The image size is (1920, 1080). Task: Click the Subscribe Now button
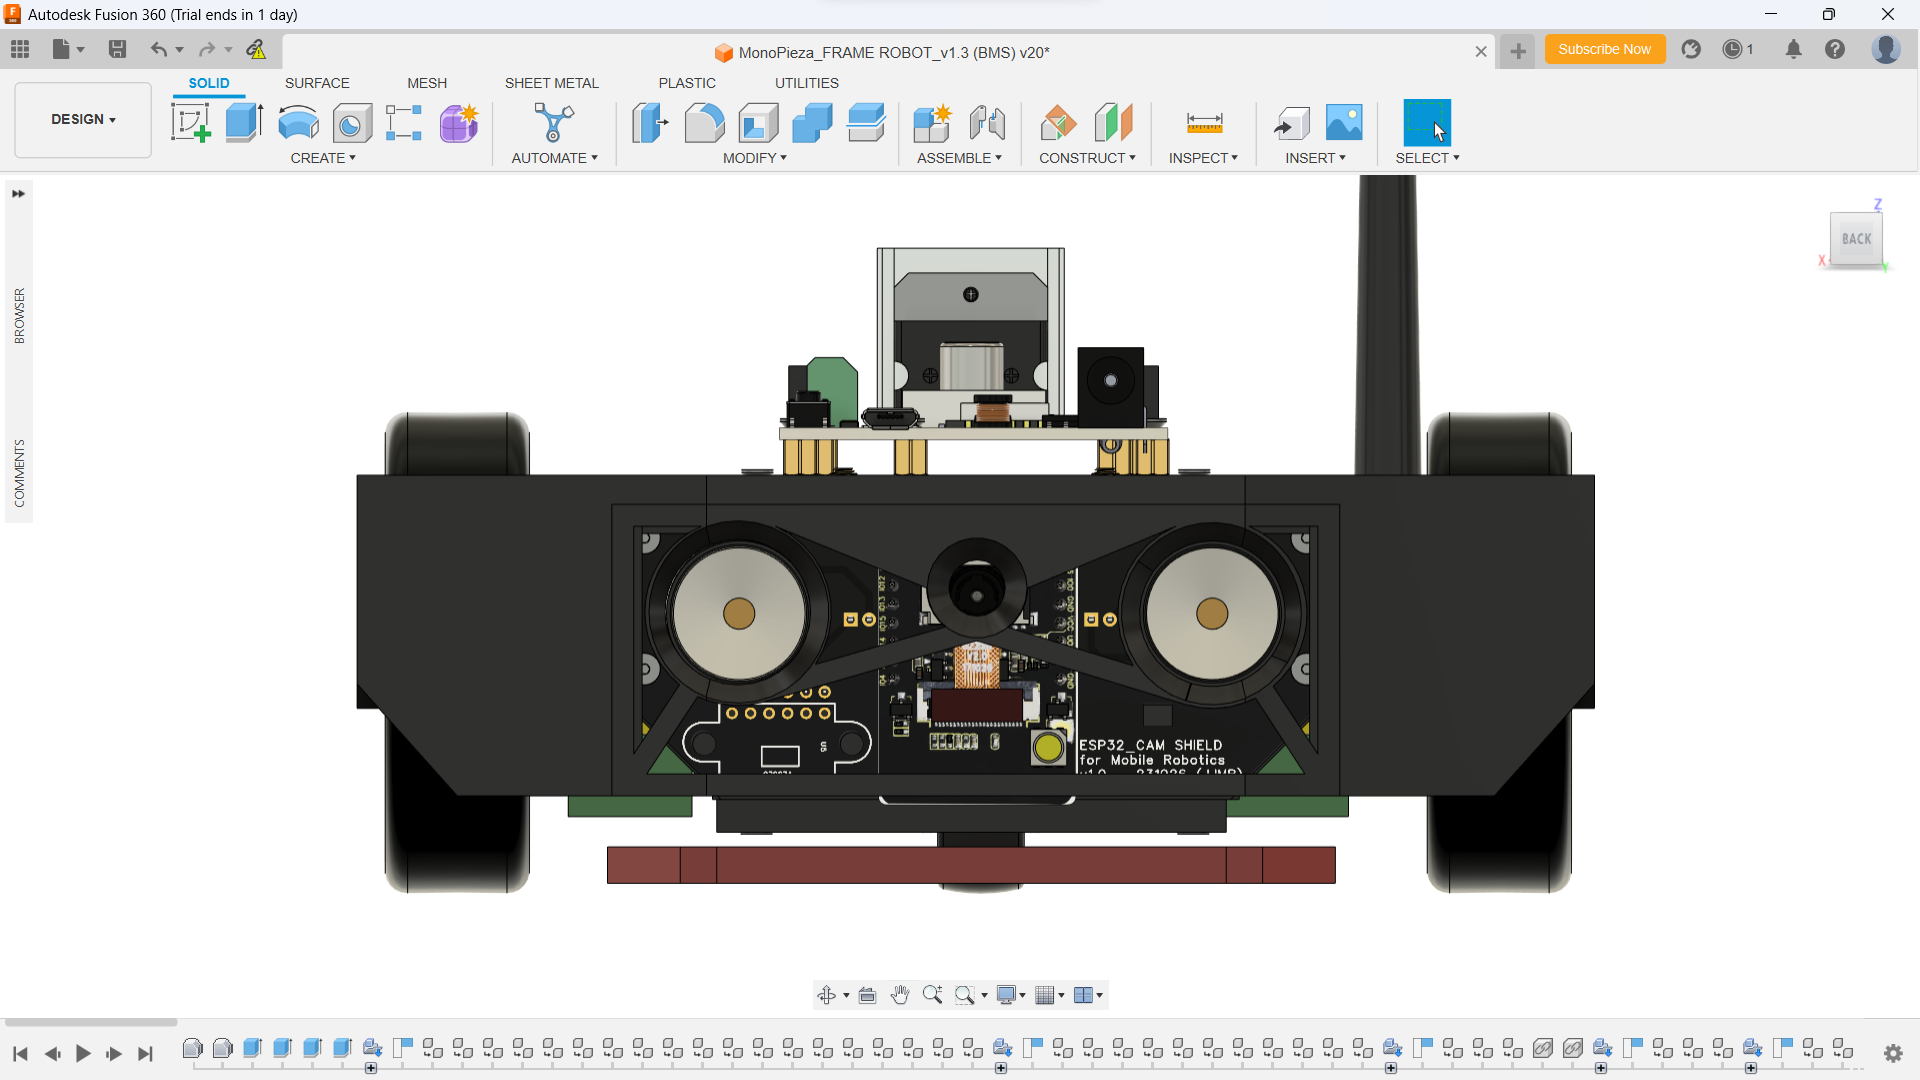[1604, 49]
